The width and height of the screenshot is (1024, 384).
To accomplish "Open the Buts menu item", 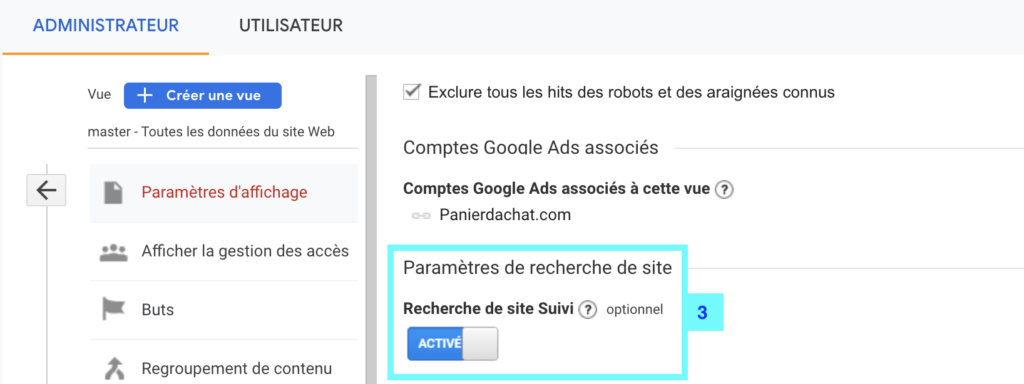I will click(x=224, y=309).
